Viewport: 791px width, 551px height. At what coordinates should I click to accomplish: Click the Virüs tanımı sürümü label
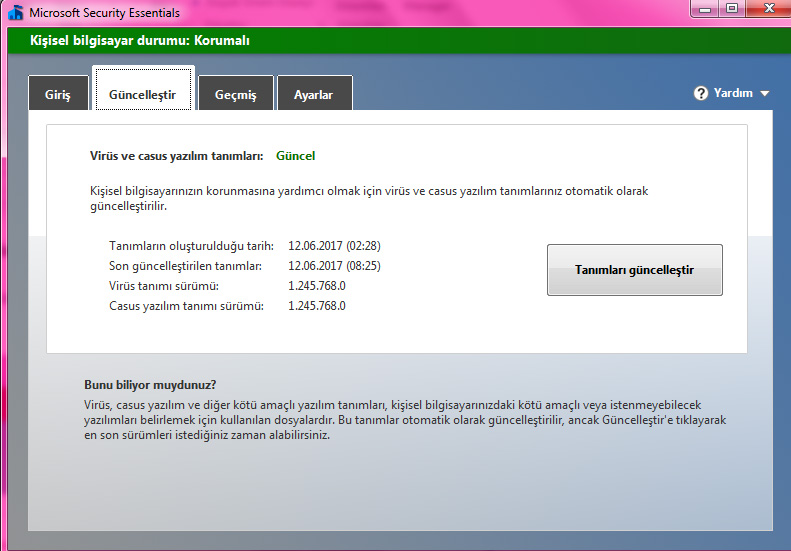pyautogui.click(x=164, y=286)
